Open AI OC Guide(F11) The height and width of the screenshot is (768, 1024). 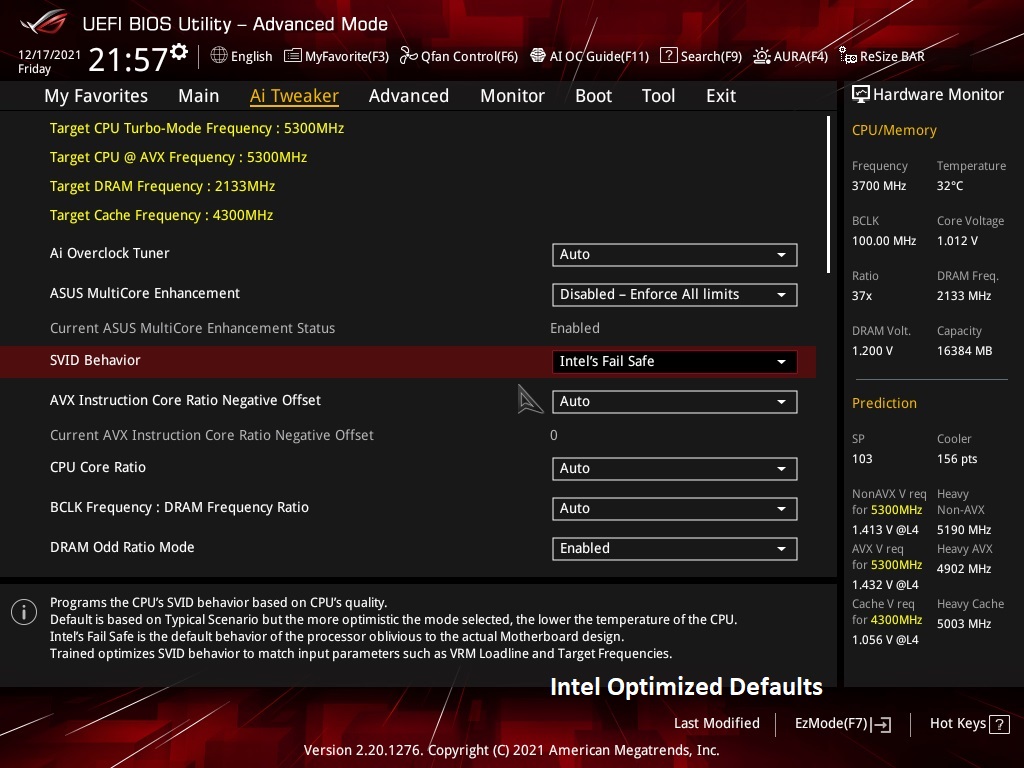pyautogui.click(x=589, y=56)
